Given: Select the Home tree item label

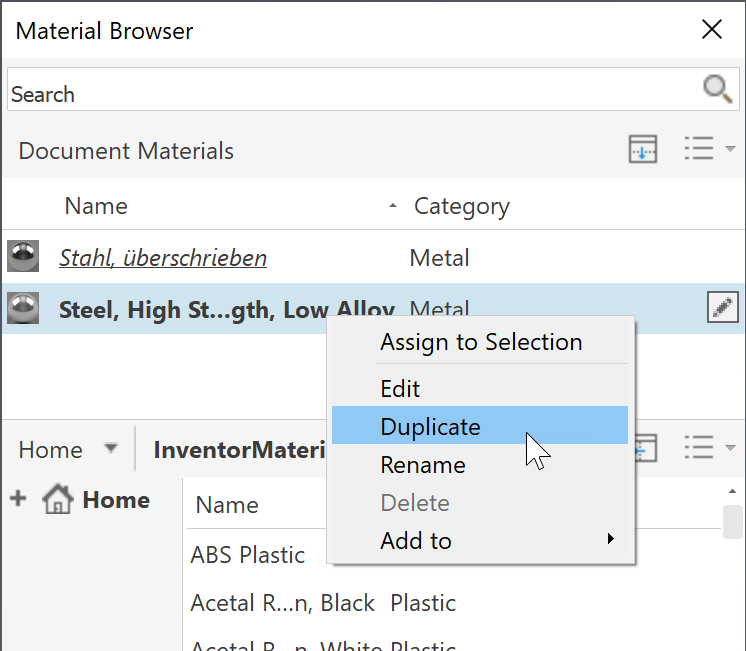Looking at the screenshot, I should click(x=116, y=500).
